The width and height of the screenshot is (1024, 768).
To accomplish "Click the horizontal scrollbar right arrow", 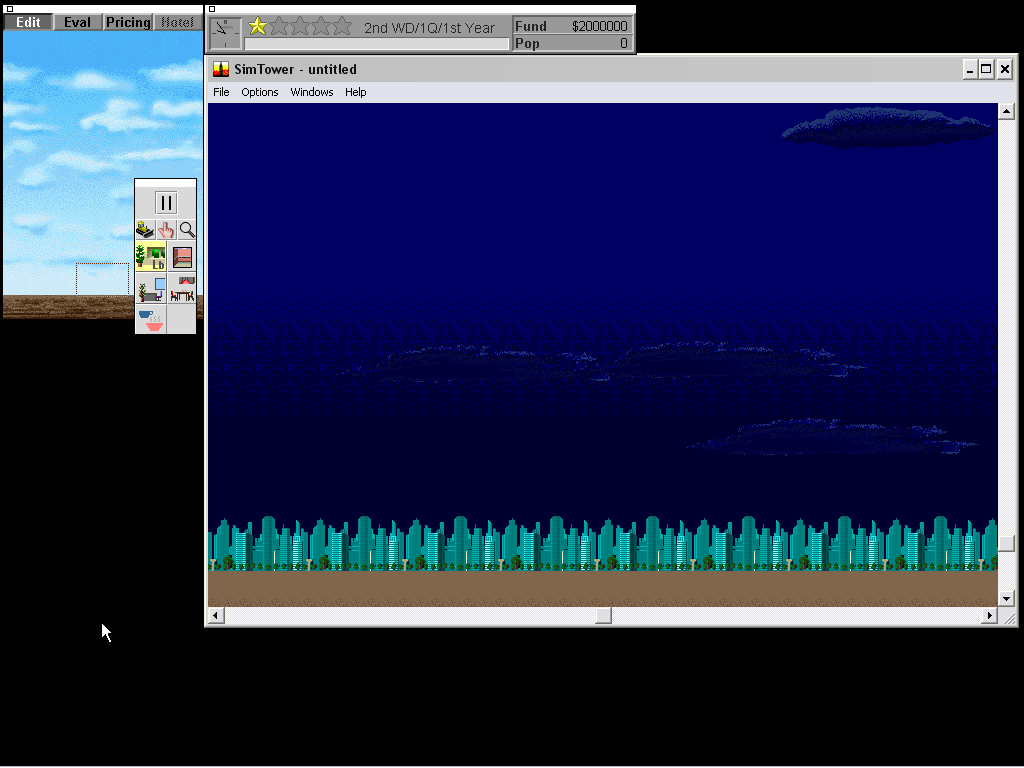I will point(989,615).
